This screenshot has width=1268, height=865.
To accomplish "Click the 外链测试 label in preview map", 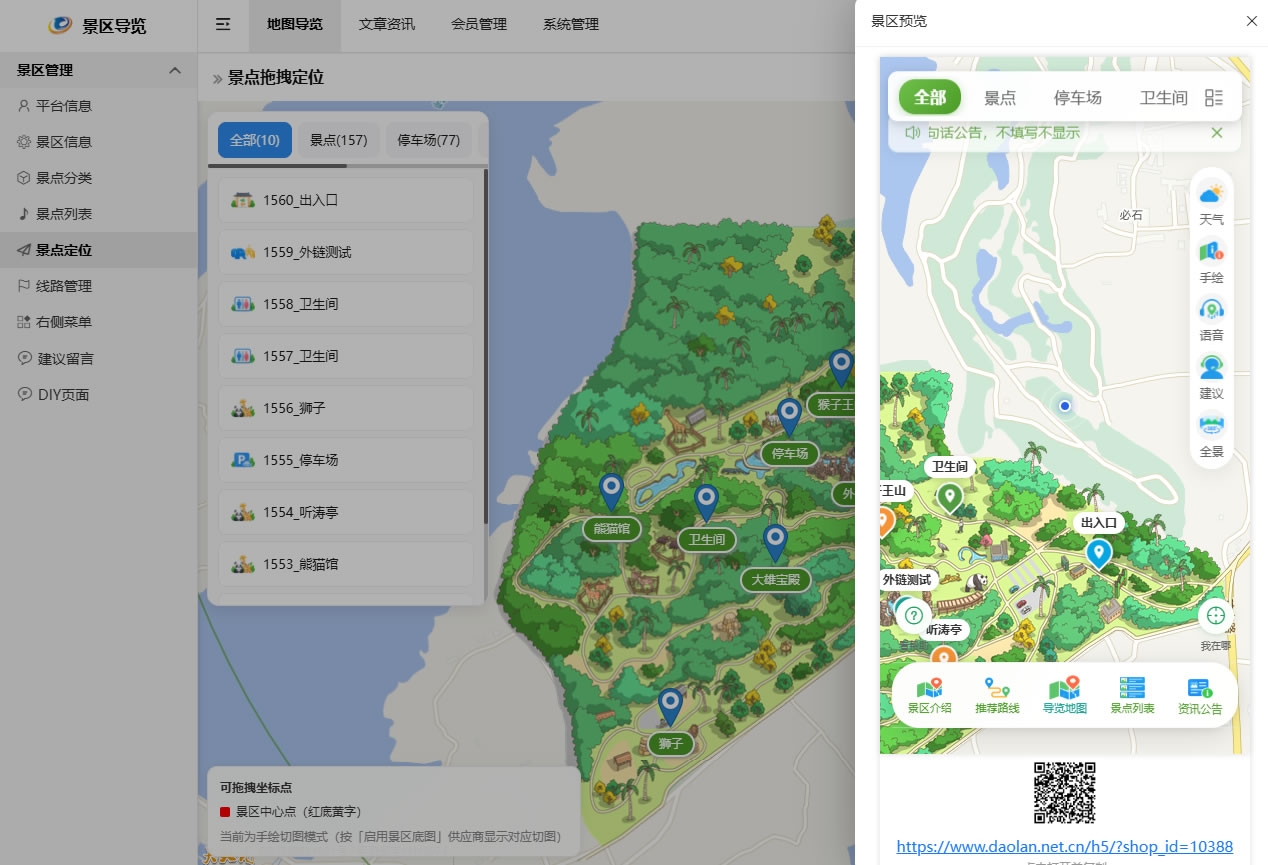I will pyautogui.click(x=908, y=579).
